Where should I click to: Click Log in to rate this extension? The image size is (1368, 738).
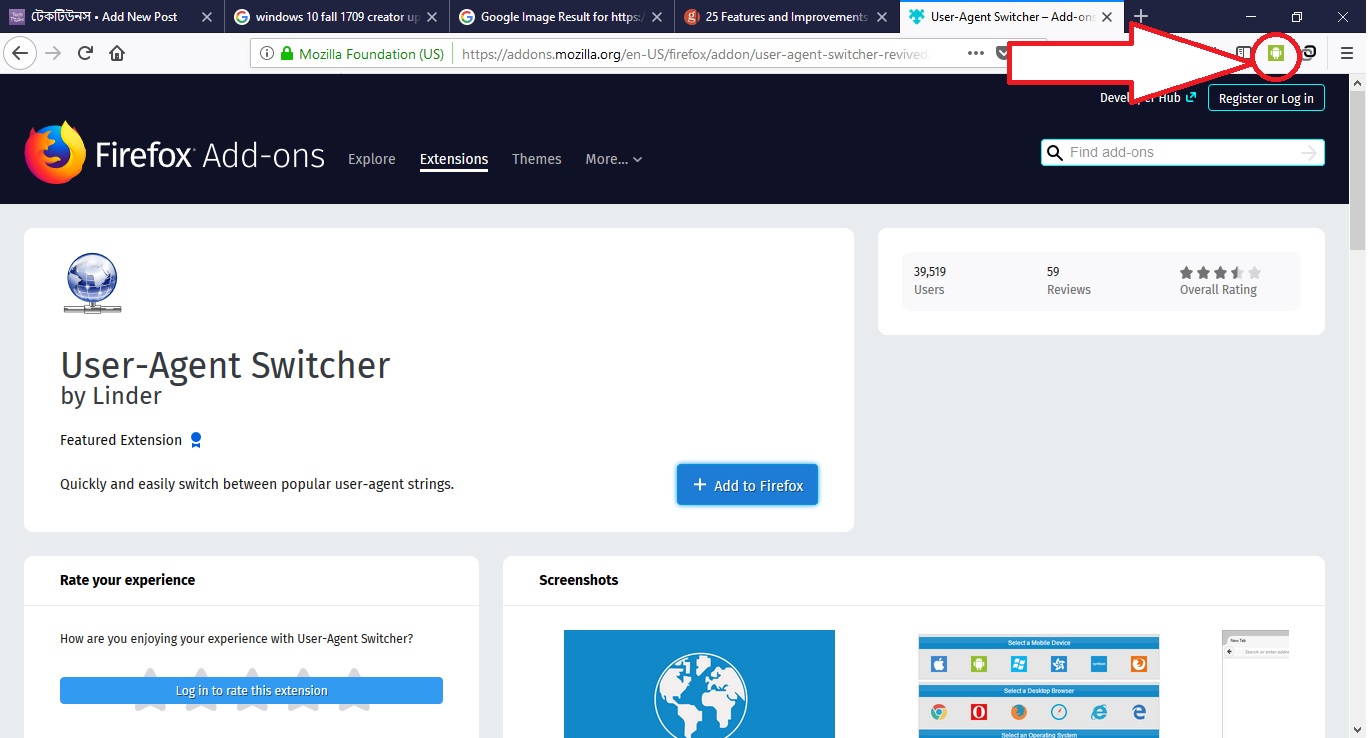[251, 690]
